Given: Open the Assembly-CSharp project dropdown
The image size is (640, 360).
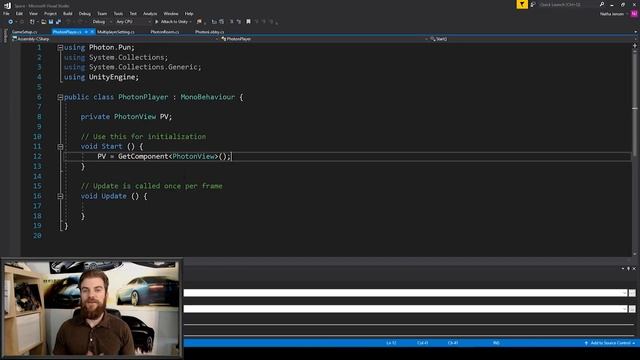Looking at the screenshot, I should (115, 39).
